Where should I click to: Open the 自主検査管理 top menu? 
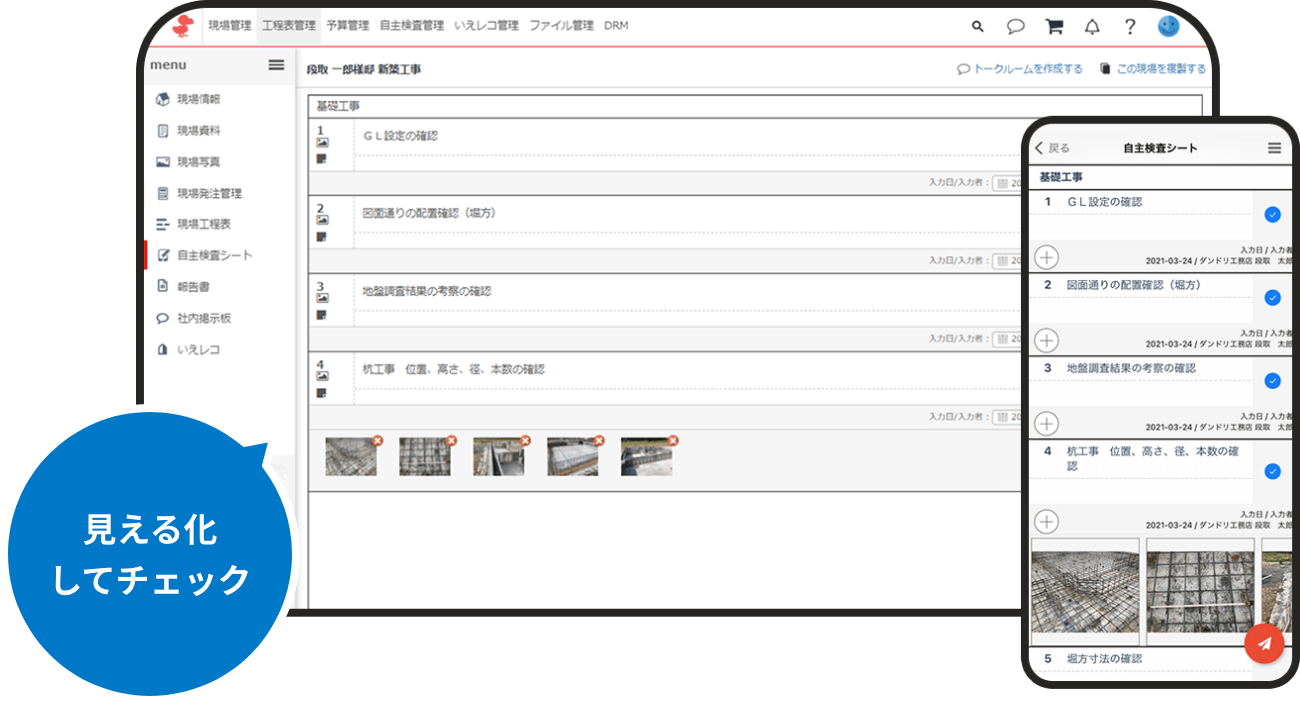coord(411,26)
